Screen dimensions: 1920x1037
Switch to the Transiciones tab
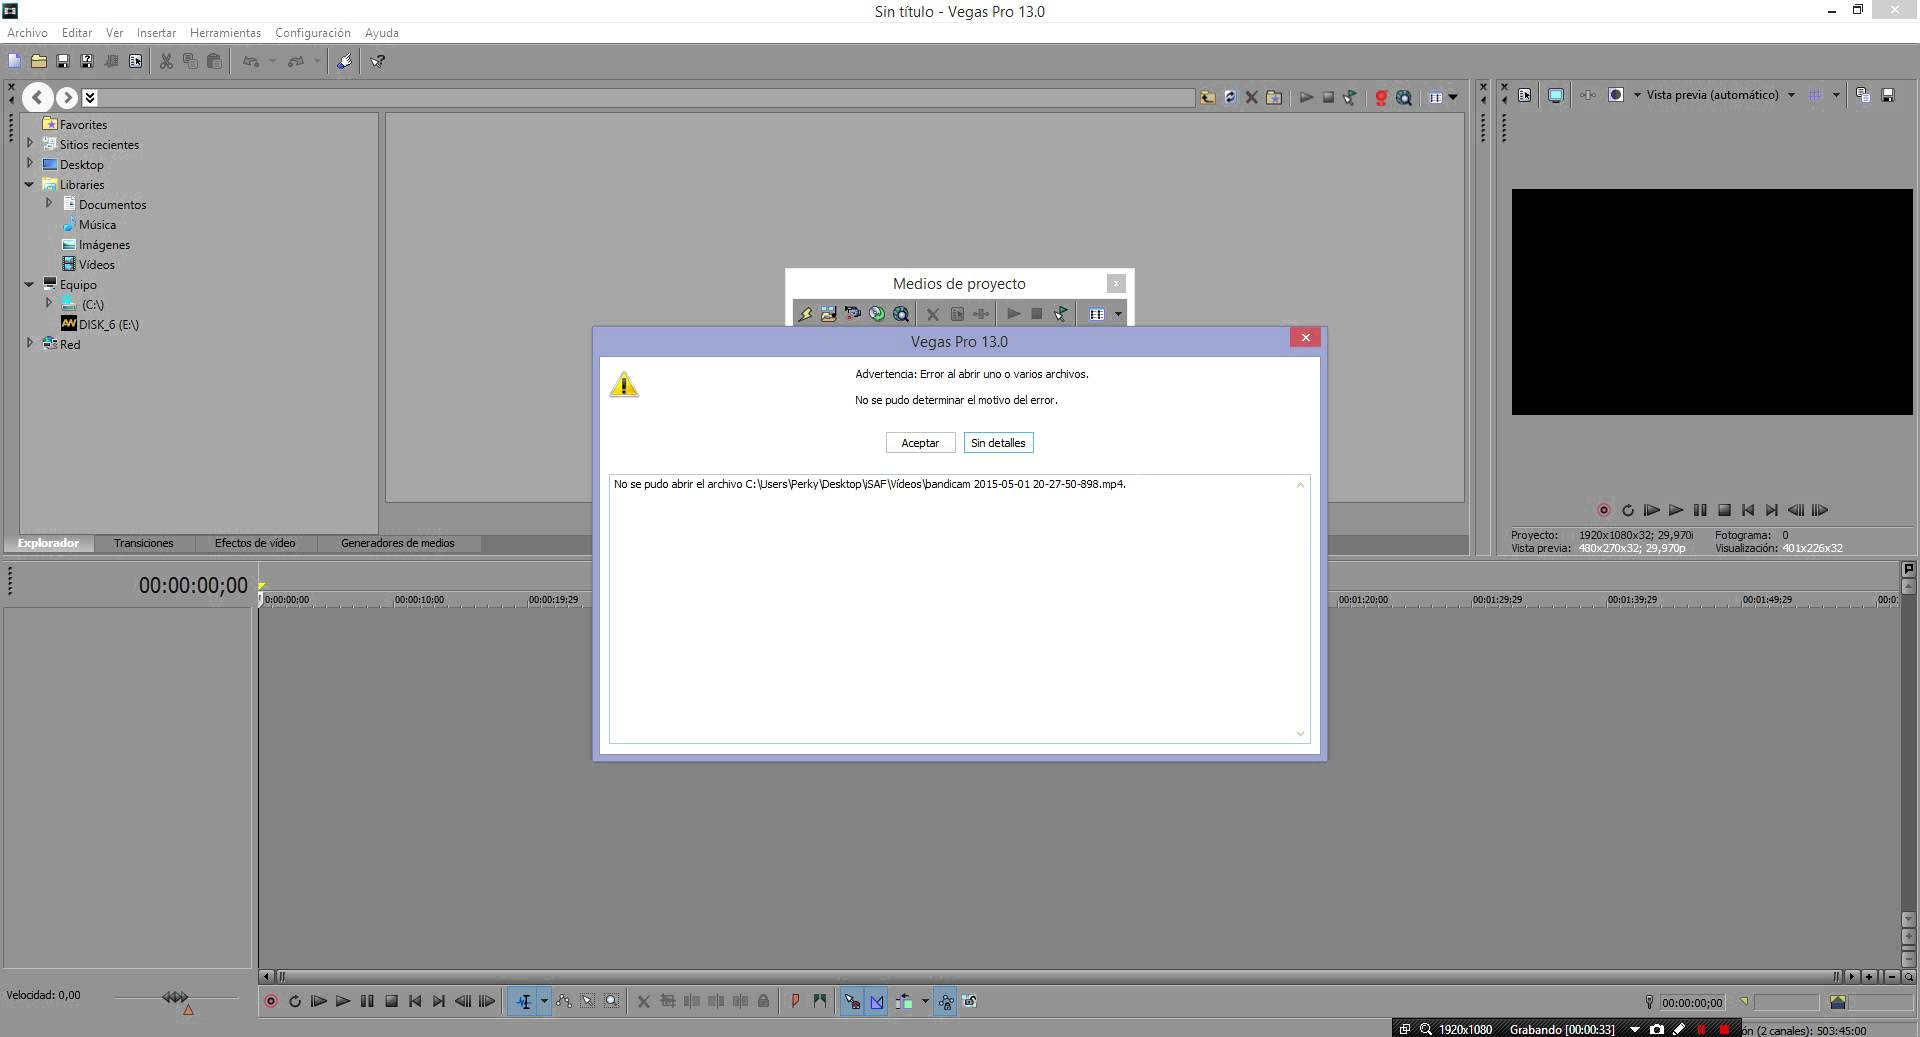pyautogui.click(x=143, y=543)
